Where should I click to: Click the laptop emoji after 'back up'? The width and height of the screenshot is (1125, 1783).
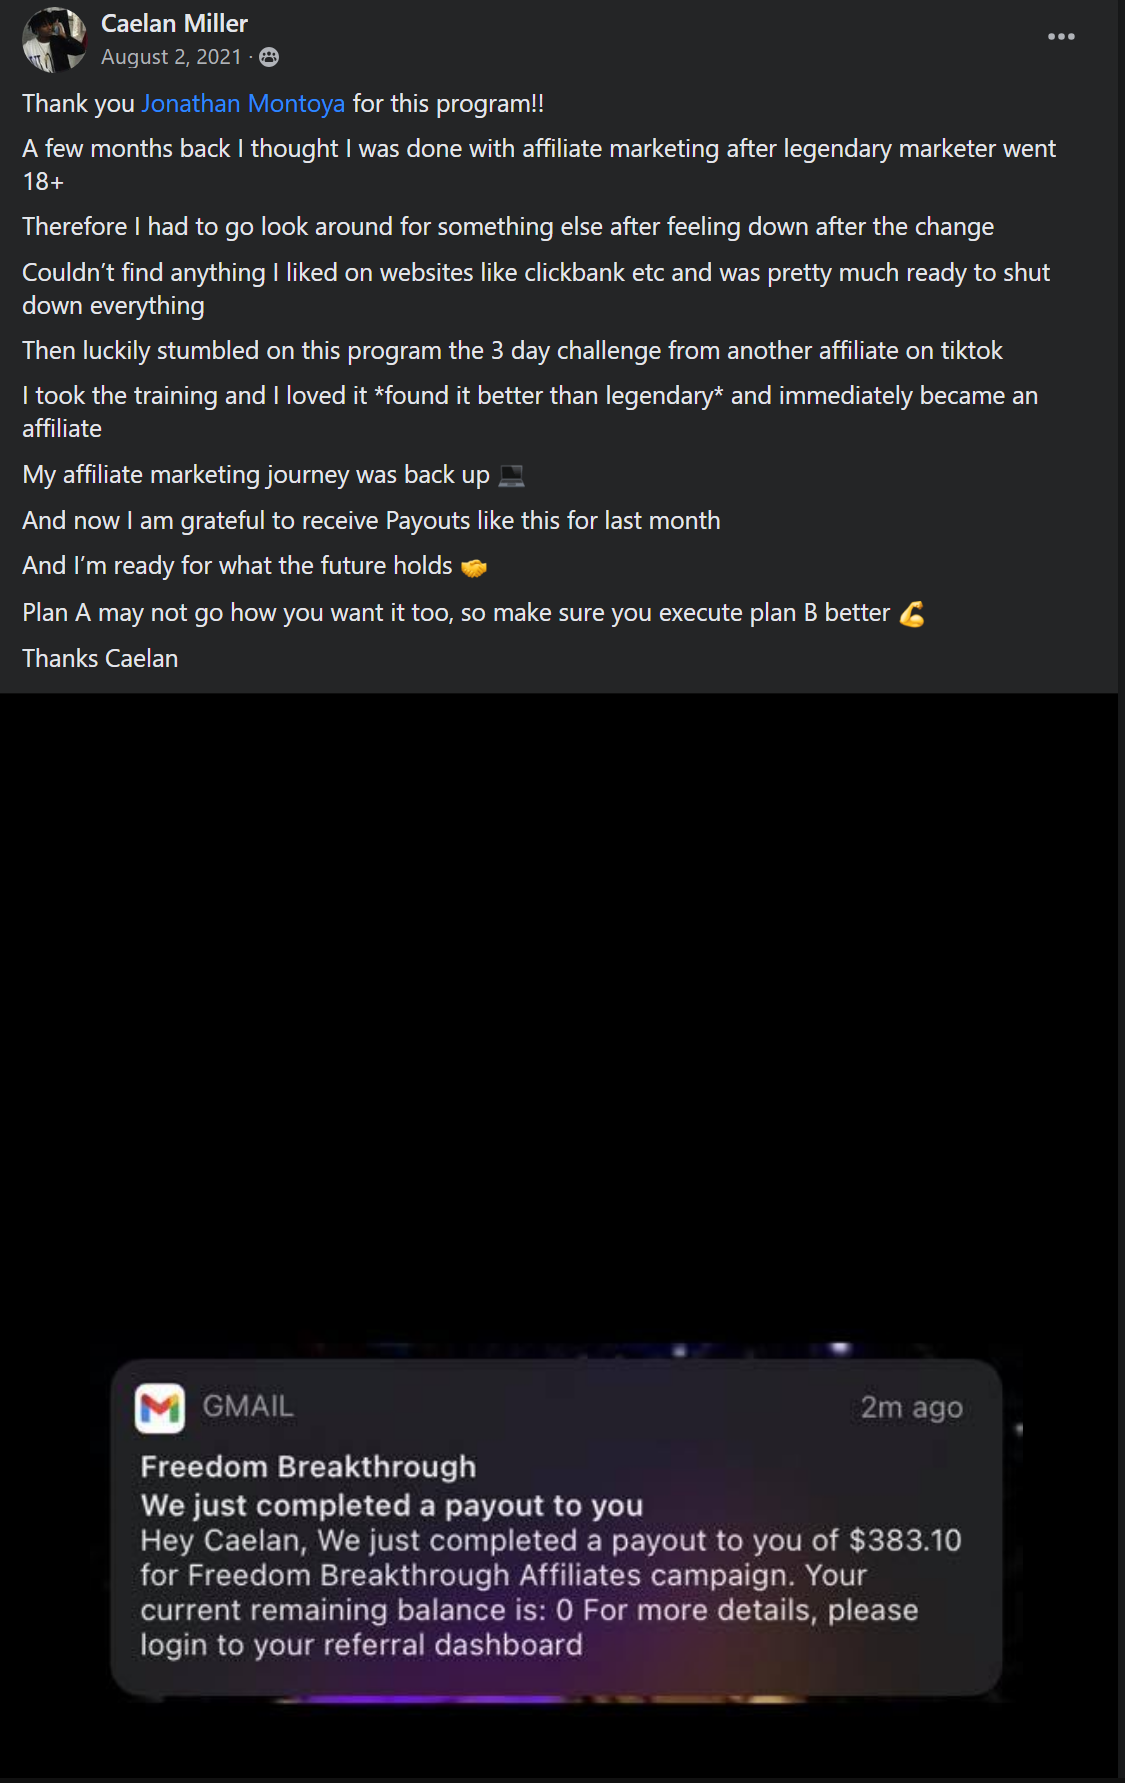click(x=511, y=475)
